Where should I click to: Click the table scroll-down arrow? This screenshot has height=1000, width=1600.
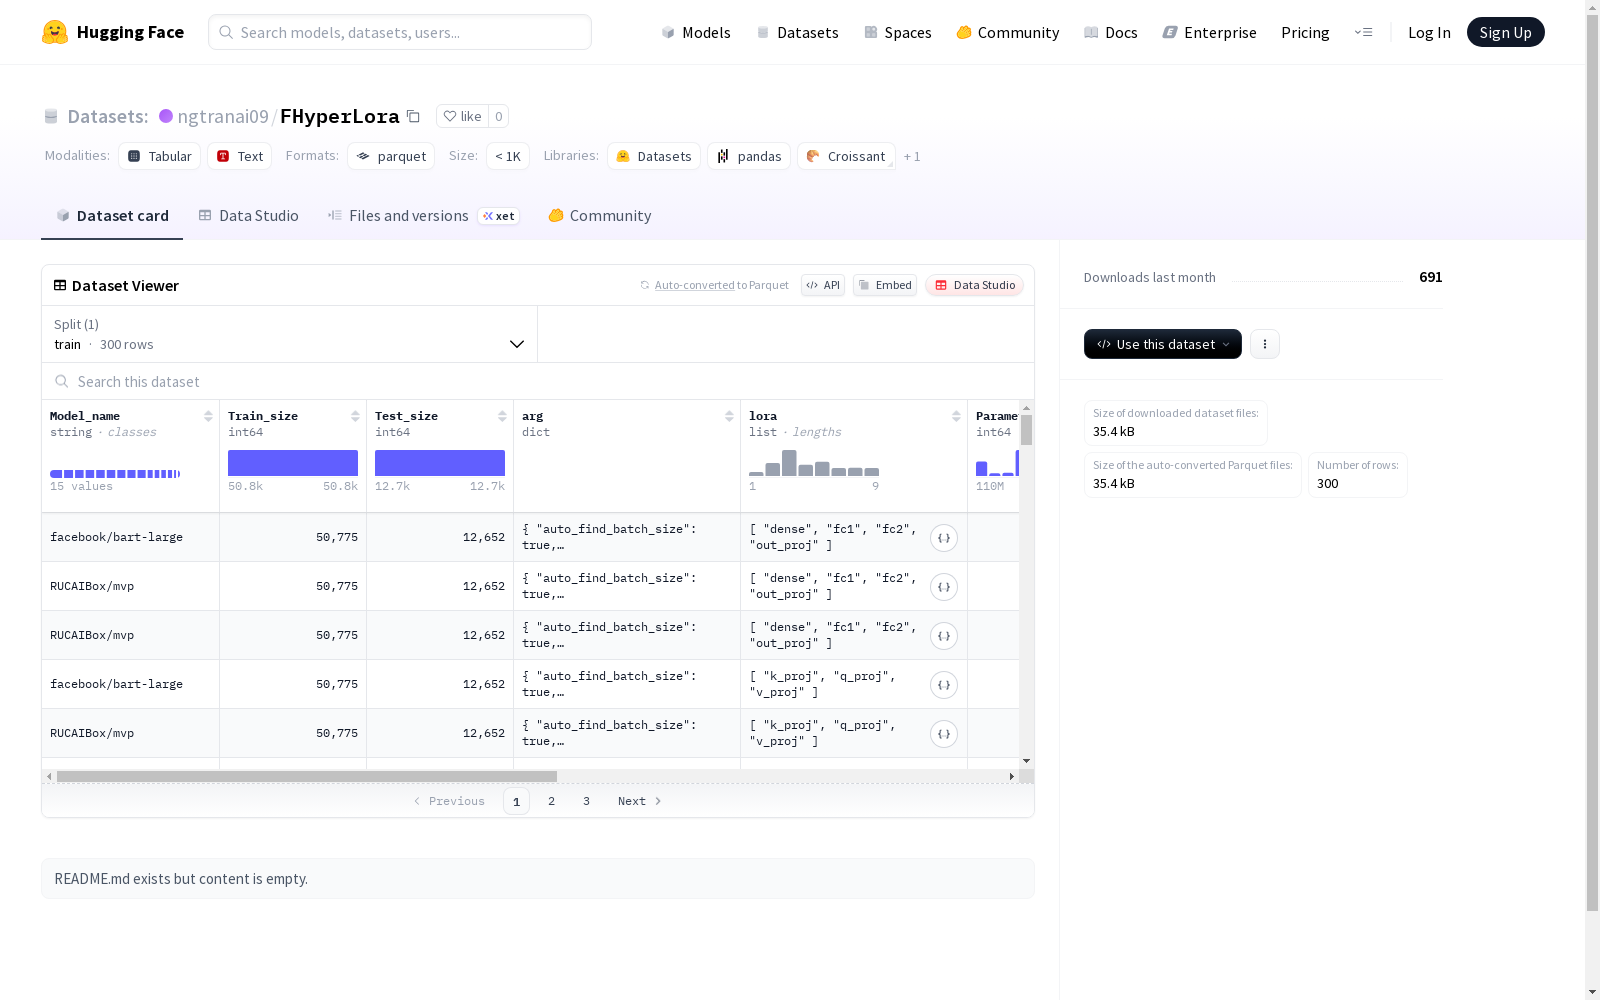1026,762
